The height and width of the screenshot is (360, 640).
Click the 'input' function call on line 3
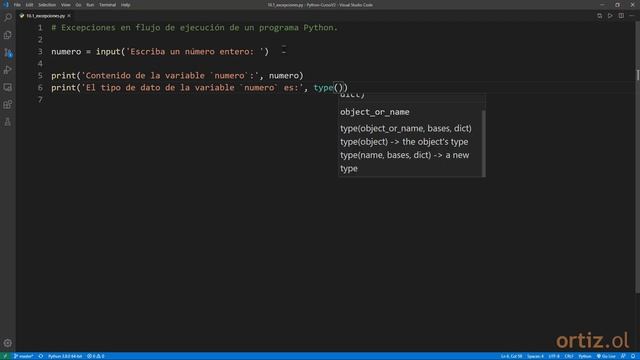tap(108, 51)
